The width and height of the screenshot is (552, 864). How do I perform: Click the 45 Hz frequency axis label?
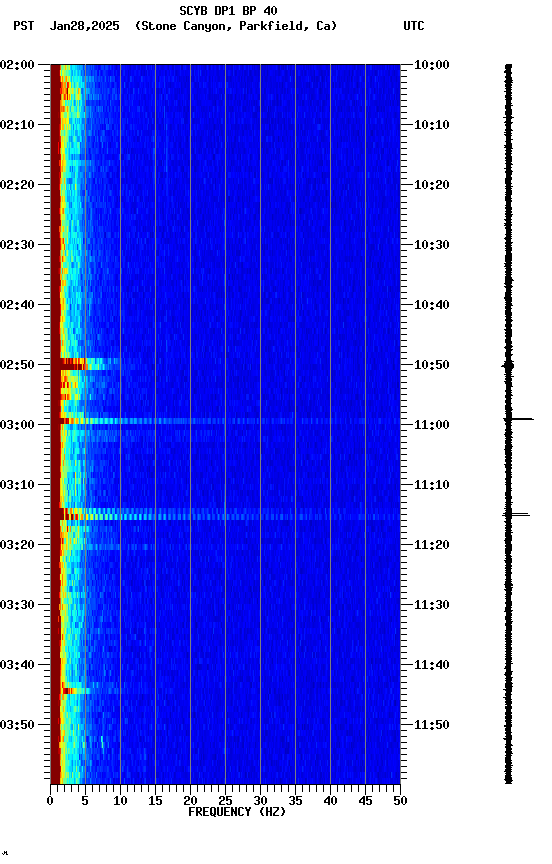click(x=365, y=801)
